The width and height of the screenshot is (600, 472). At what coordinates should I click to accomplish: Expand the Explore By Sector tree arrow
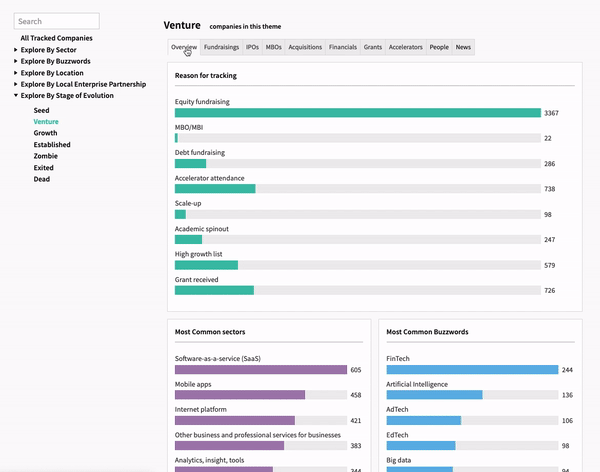pyautogui.click(x=16, y=50)
